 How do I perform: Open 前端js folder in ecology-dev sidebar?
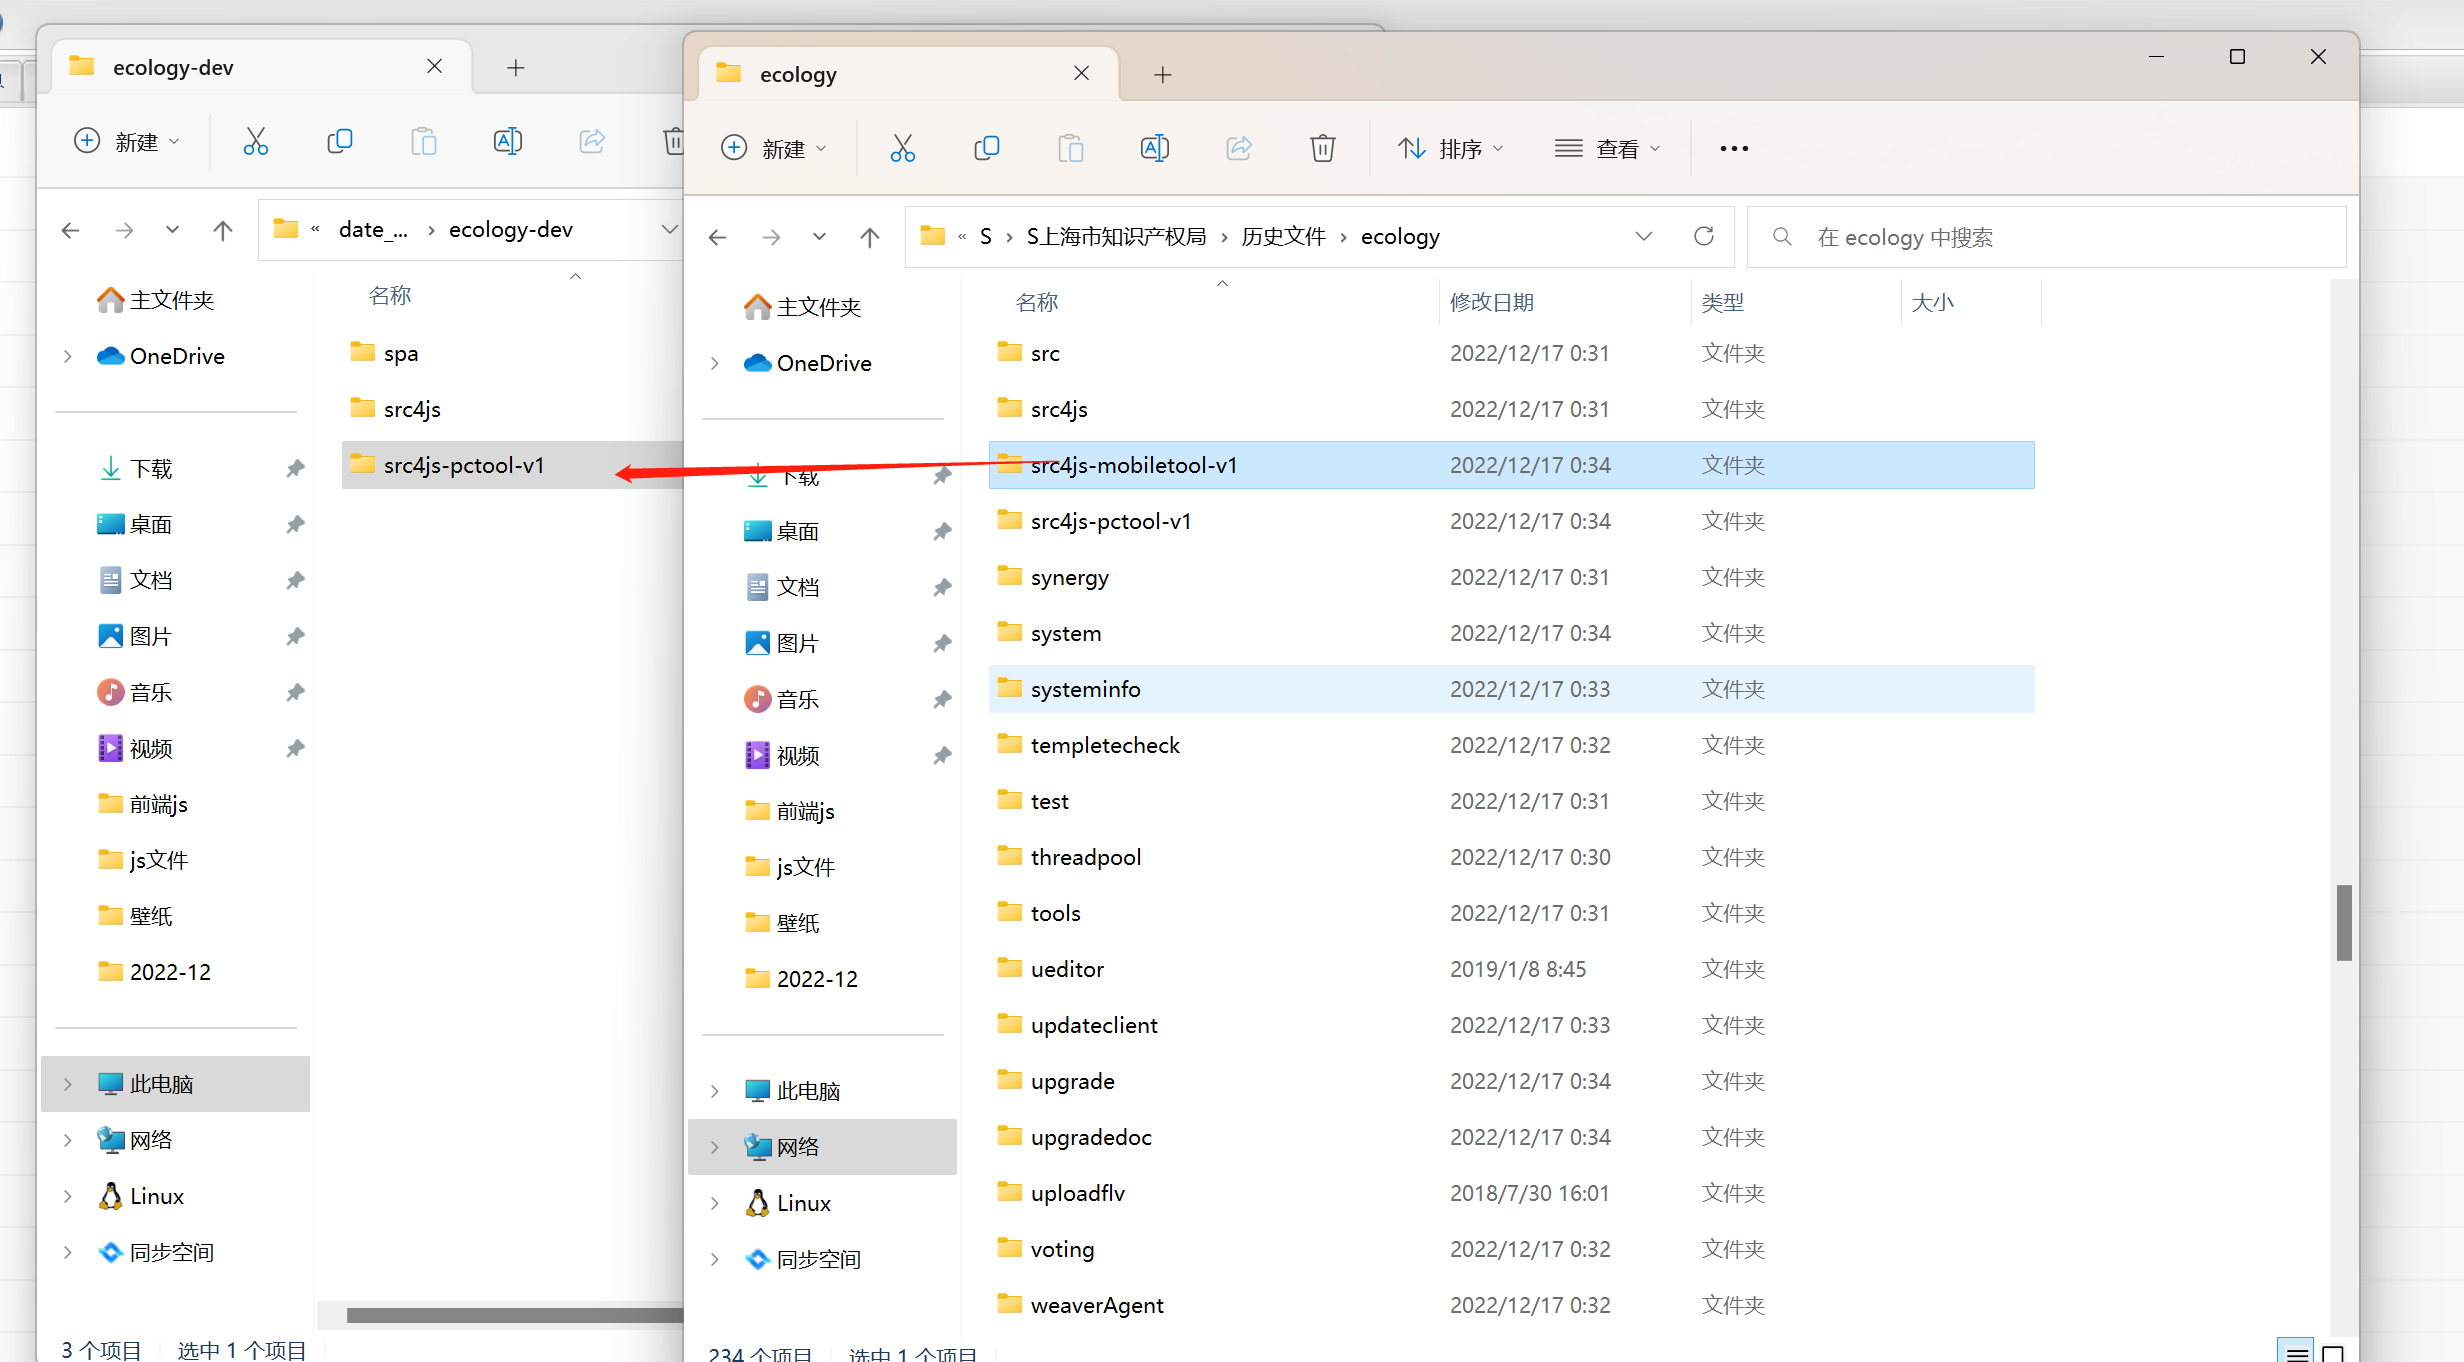click(x=143, y=804)
